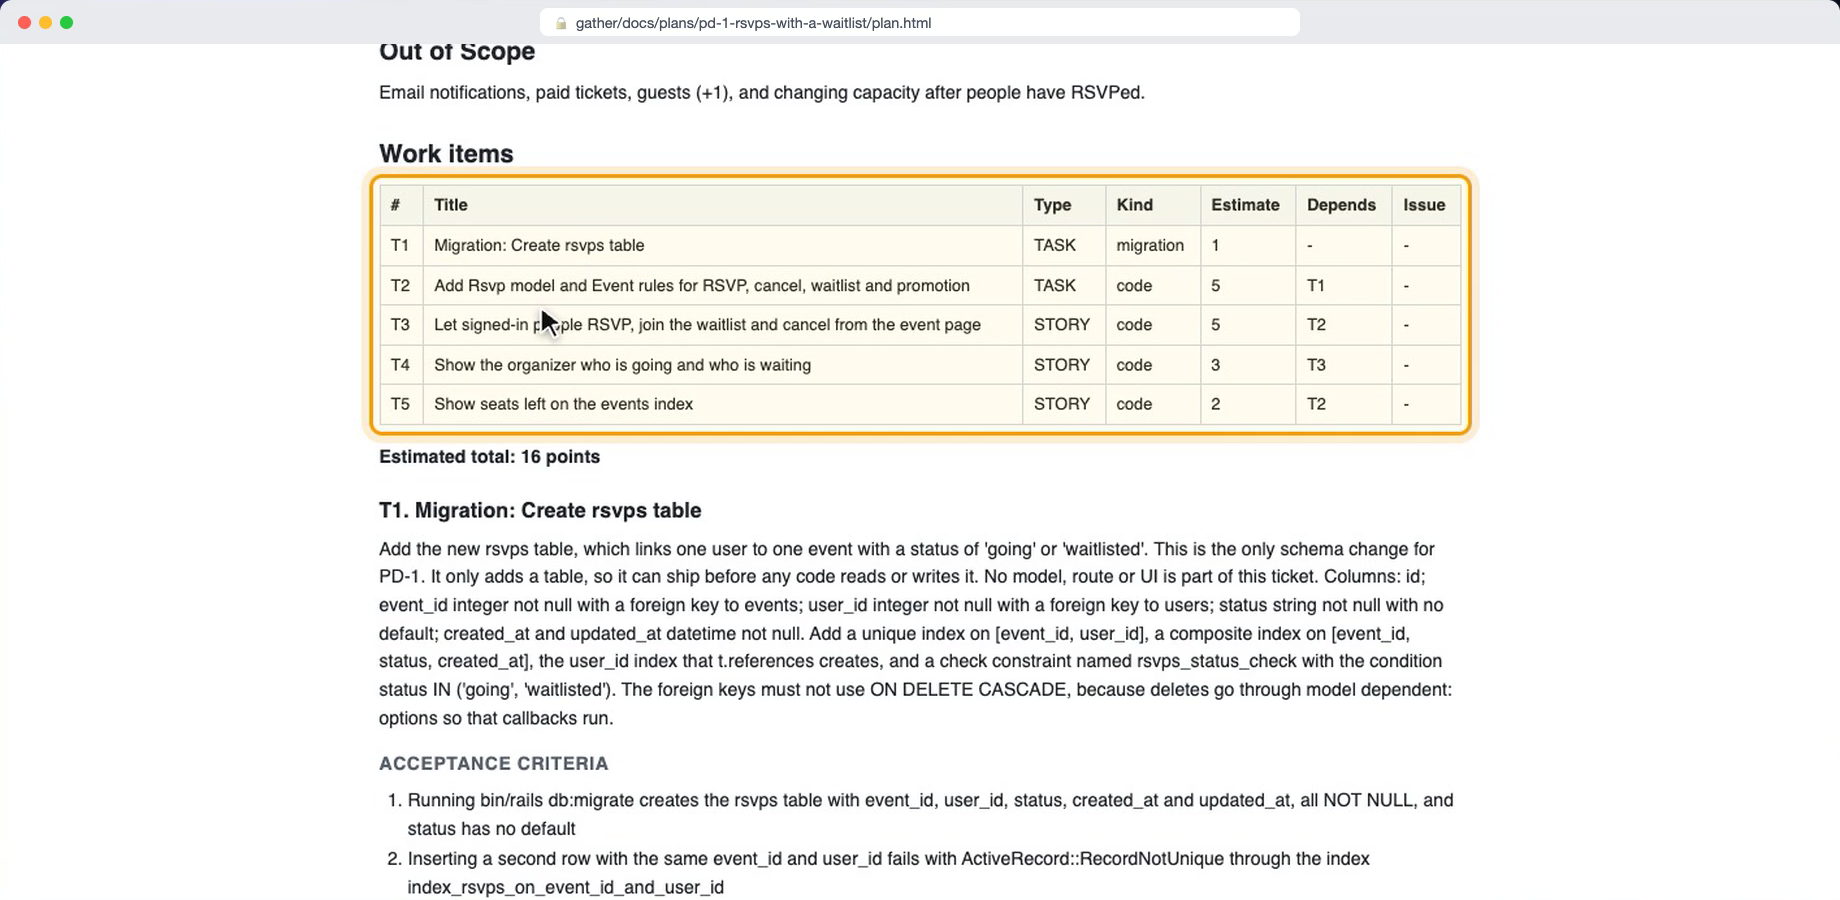Click the T1 row number cell

coord(401,245)
